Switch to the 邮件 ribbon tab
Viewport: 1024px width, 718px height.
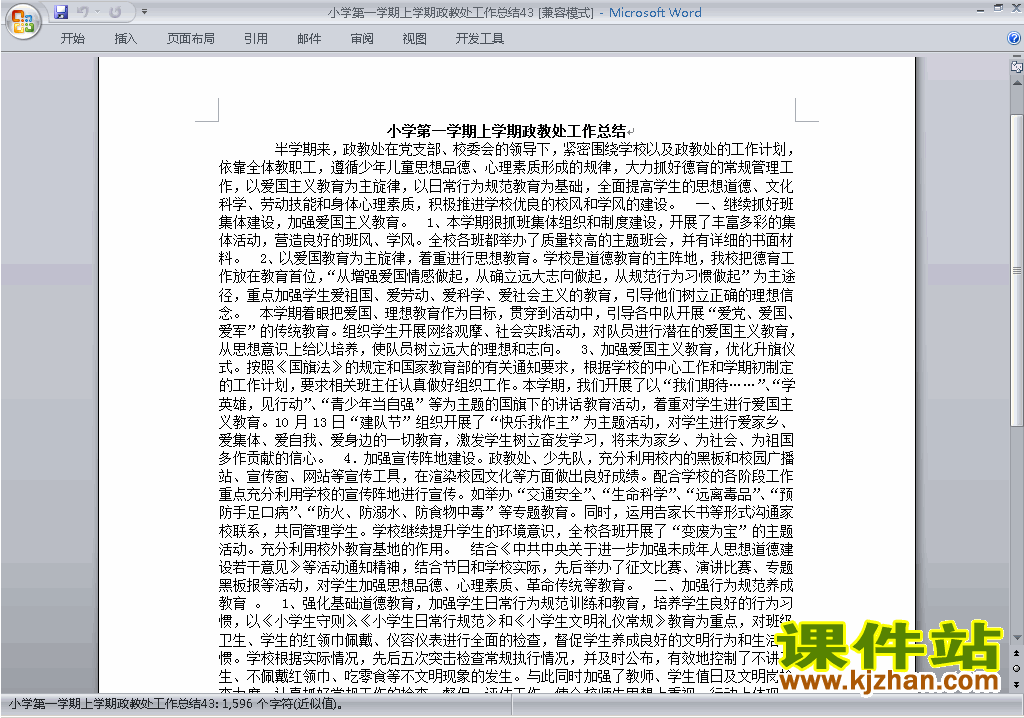click(309, 39)
